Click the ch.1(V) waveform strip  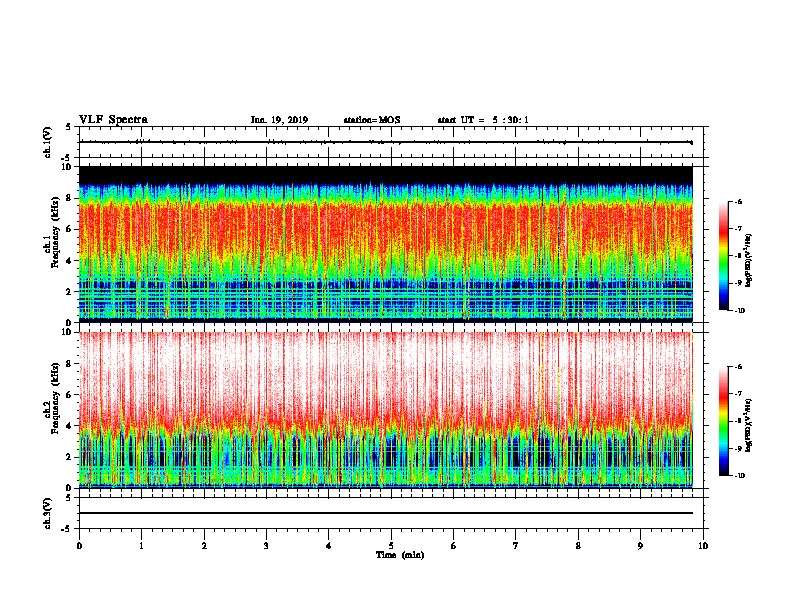pyautogui.click(x=391, y=142)
